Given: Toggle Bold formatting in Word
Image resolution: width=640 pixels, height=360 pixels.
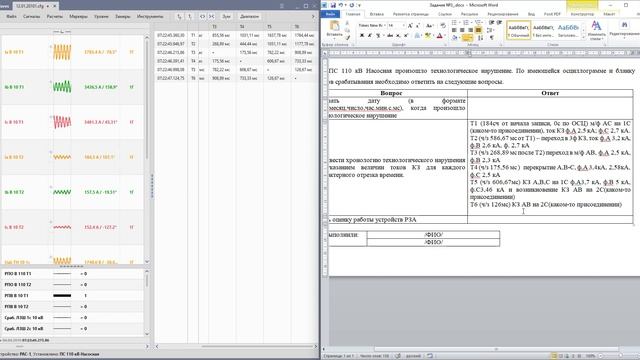Looking at the screenshot, I should point(362,36).
